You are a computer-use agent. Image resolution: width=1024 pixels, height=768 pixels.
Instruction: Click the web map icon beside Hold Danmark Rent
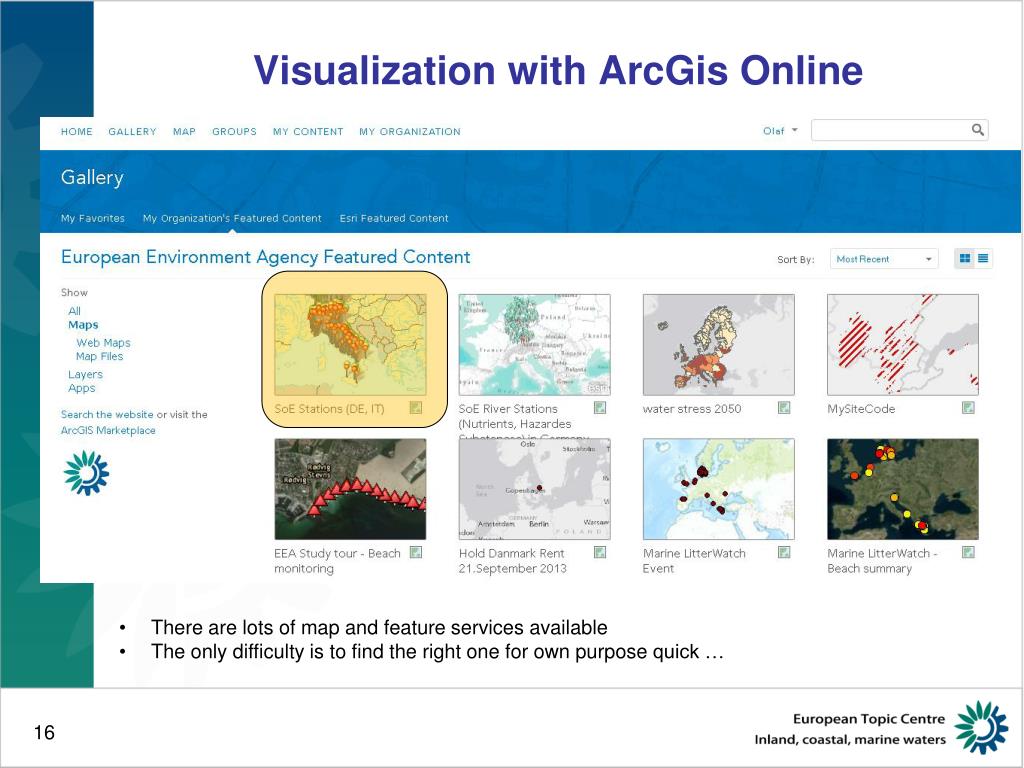[600, 552]
